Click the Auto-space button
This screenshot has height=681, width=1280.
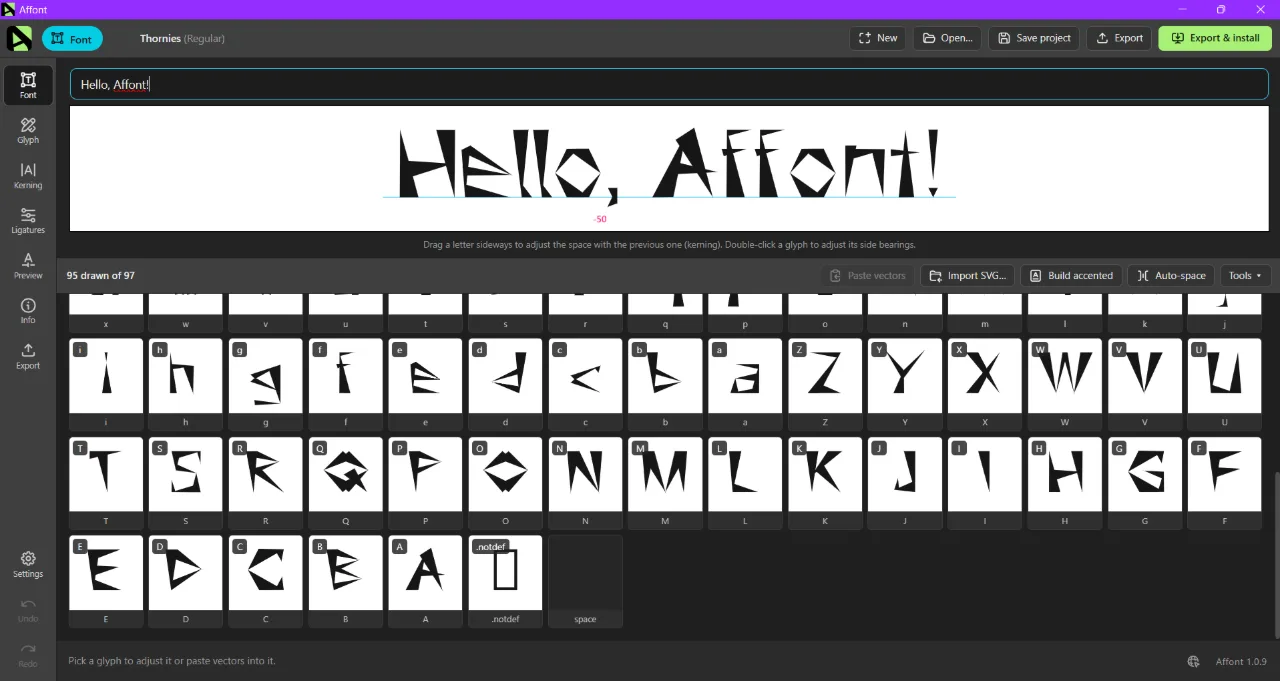1171,275
